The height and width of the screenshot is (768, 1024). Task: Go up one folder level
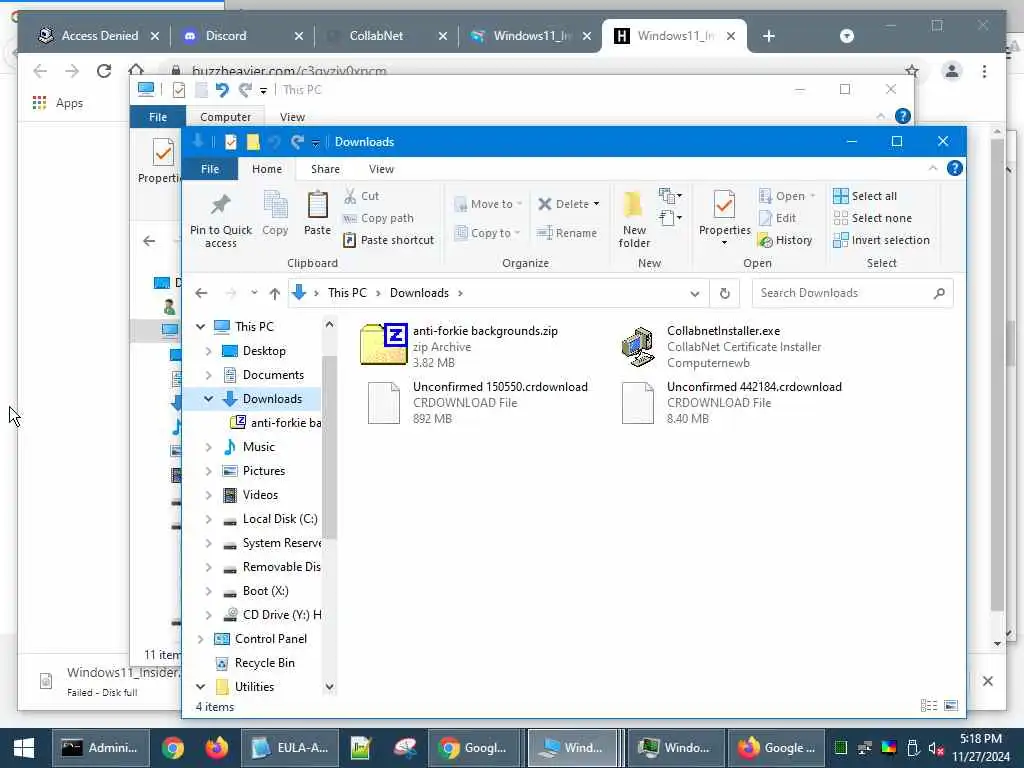(x=275, y=294)
